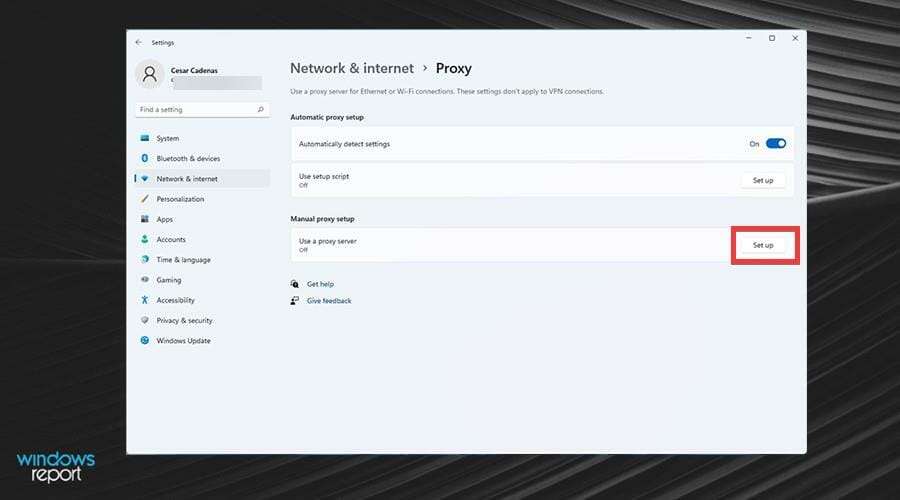Turn off Automatically detect settings toggle
The image size is (900, 500).
pos(776,144)
